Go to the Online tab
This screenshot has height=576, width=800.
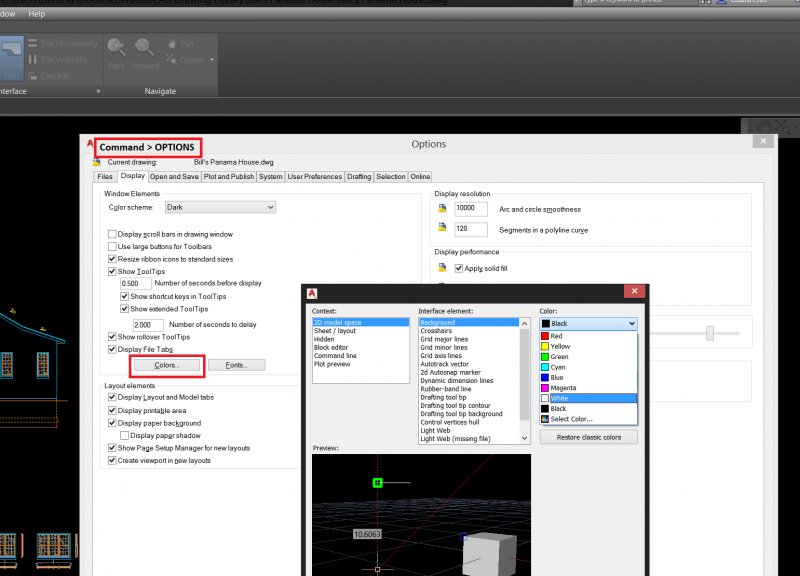click(x=420, y=177)
